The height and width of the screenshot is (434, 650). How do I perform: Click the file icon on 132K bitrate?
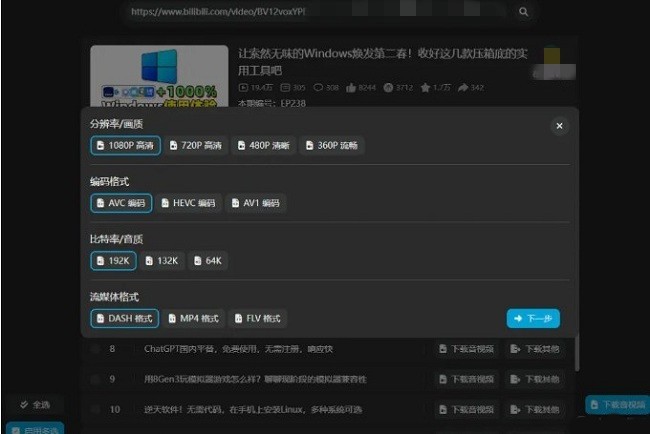point(148,261)
